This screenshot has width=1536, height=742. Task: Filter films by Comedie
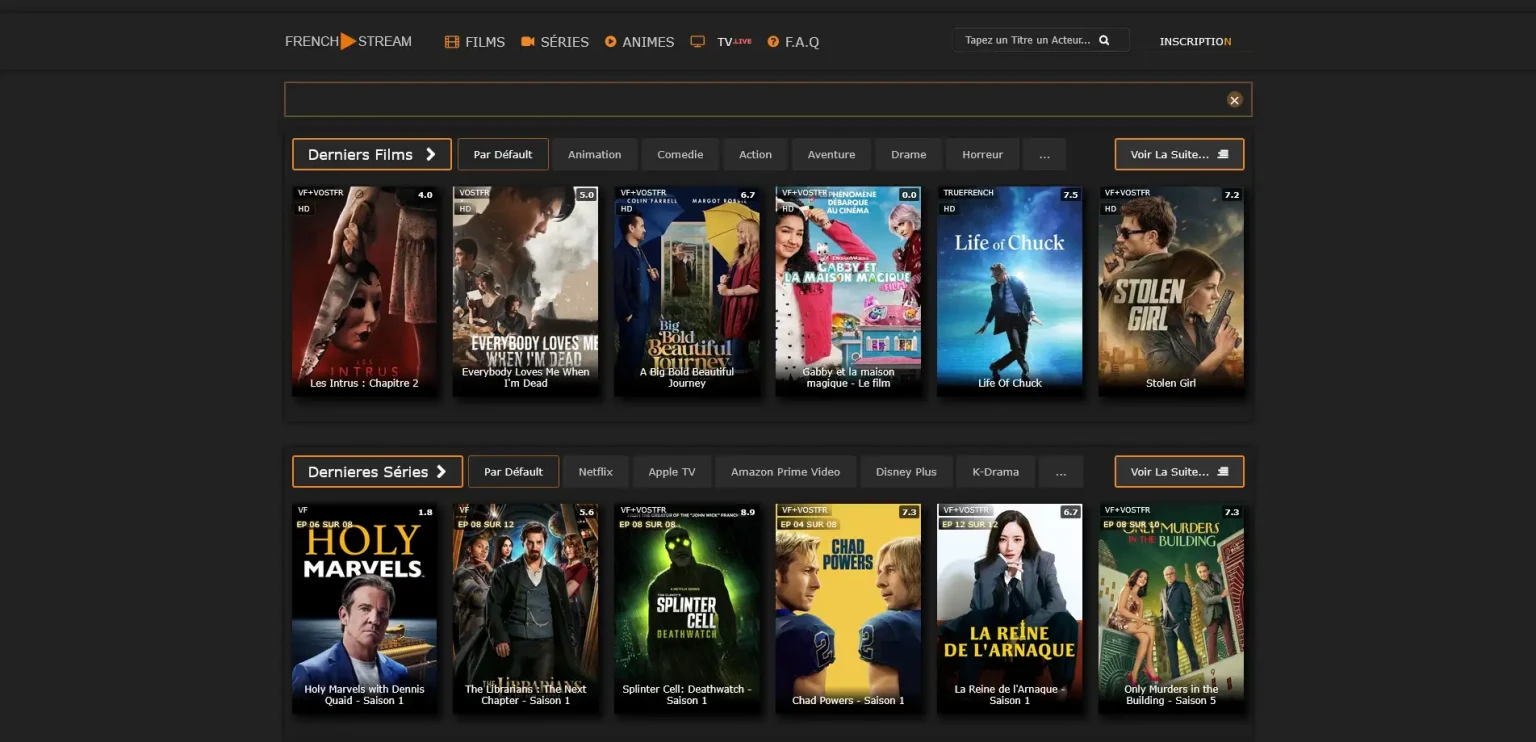[680, 155]
